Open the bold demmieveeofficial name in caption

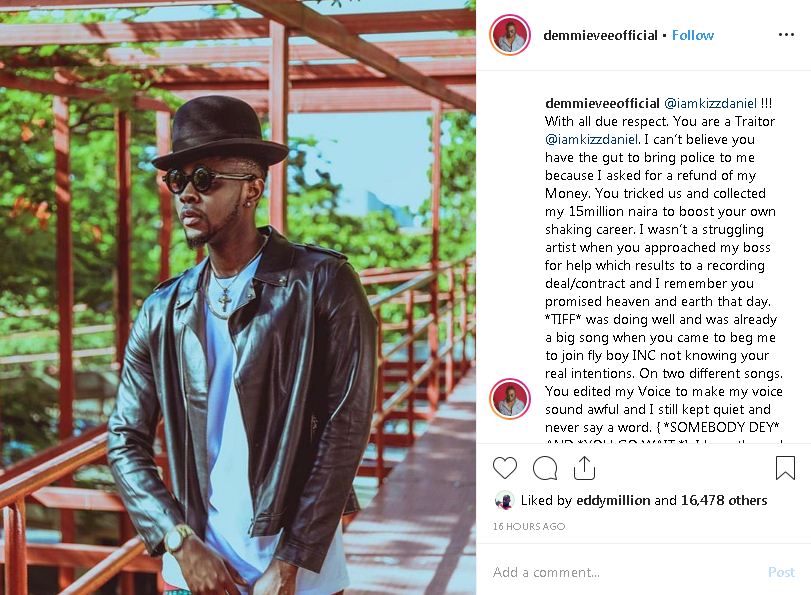tap(602, 103)
